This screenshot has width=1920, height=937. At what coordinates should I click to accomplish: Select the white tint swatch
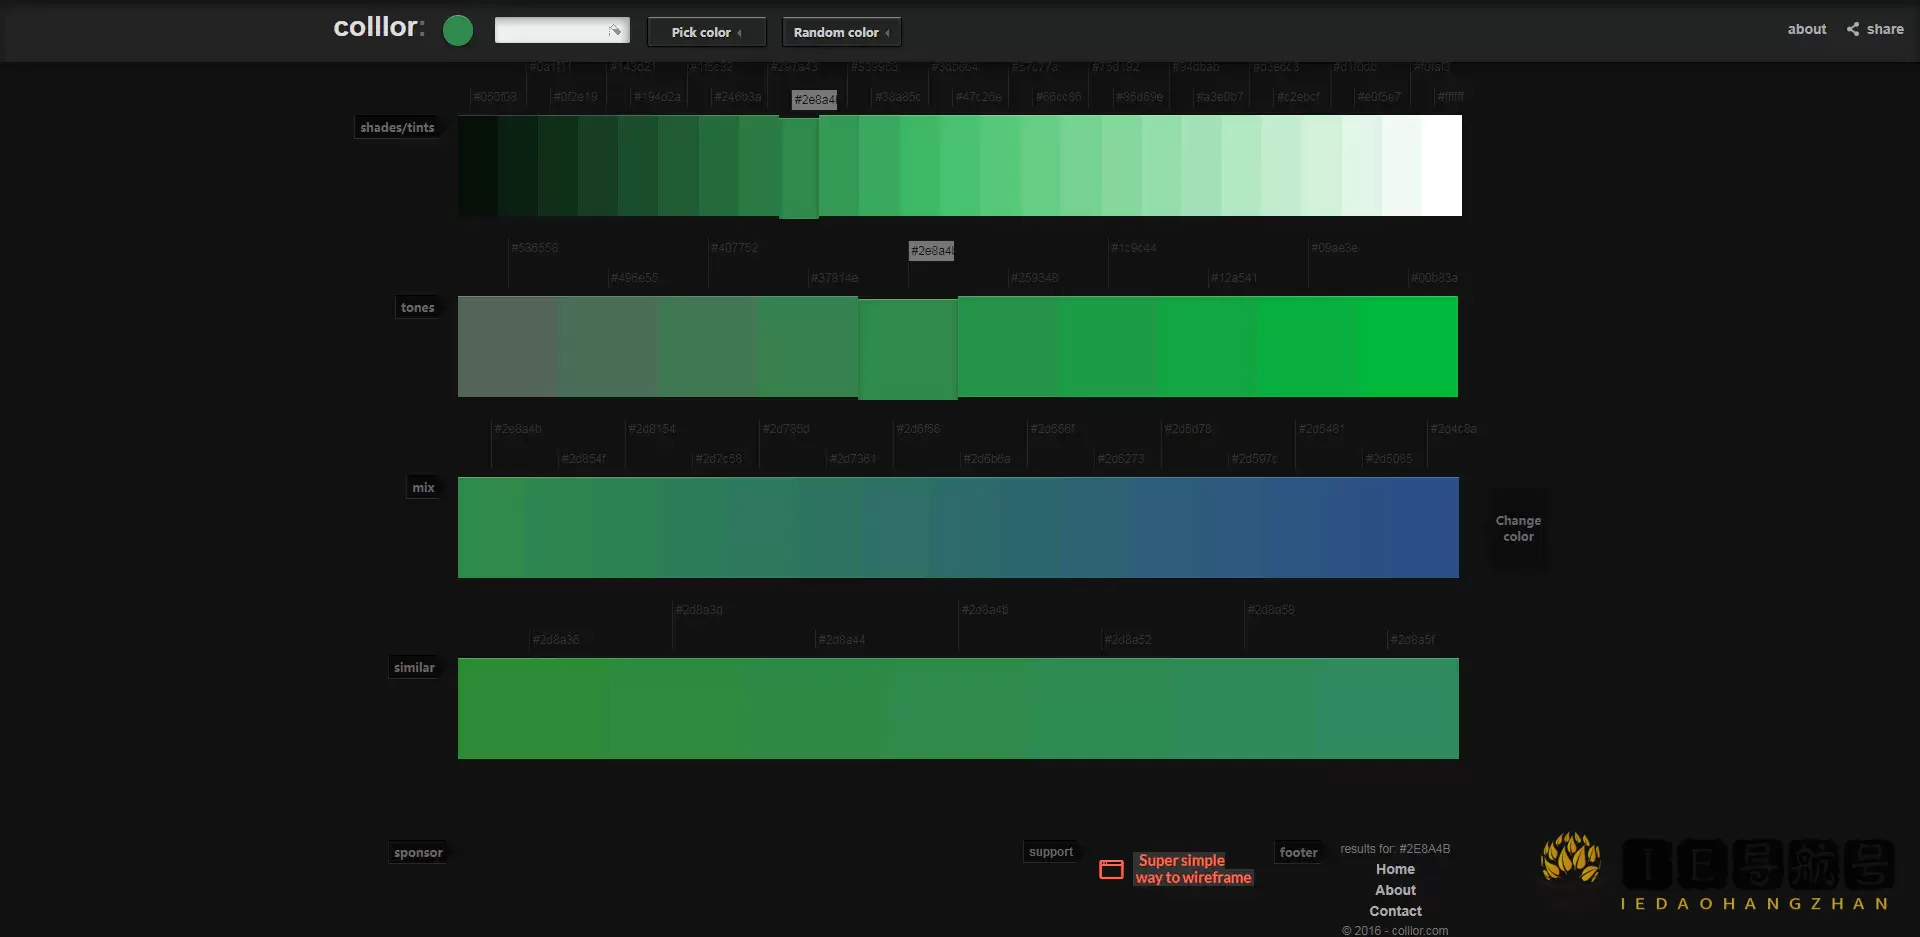(x=1441, y=165)
